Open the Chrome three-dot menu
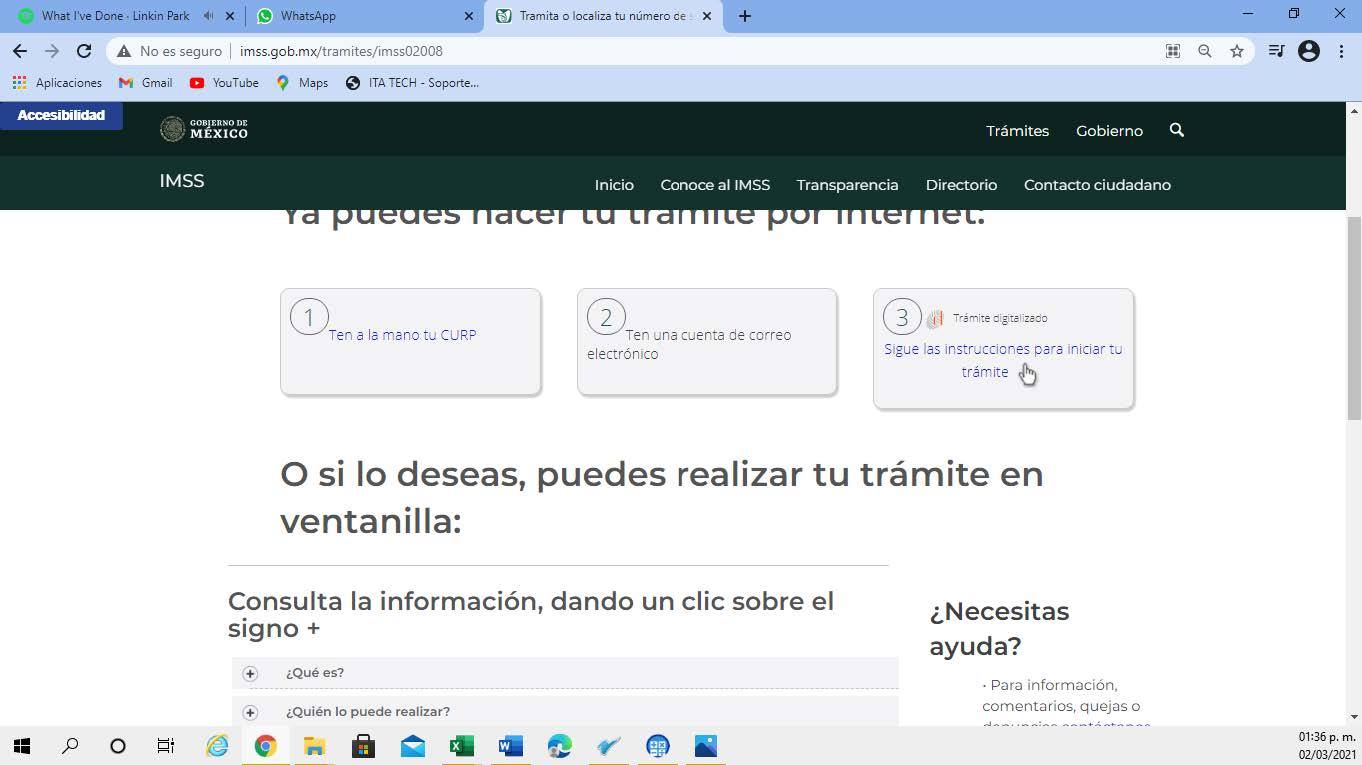This screenshot has width=1362, height=765. (x=1342, y=51)
